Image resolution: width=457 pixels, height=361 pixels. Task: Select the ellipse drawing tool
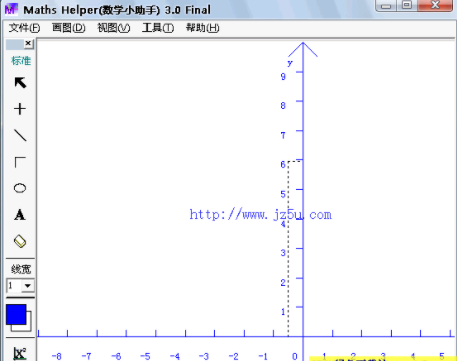click(20, 188)
